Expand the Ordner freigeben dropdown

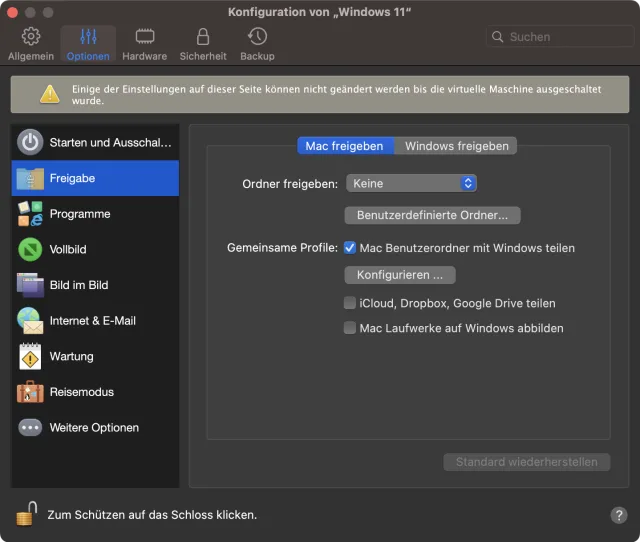pyautogui.click(x=411, y=183)
